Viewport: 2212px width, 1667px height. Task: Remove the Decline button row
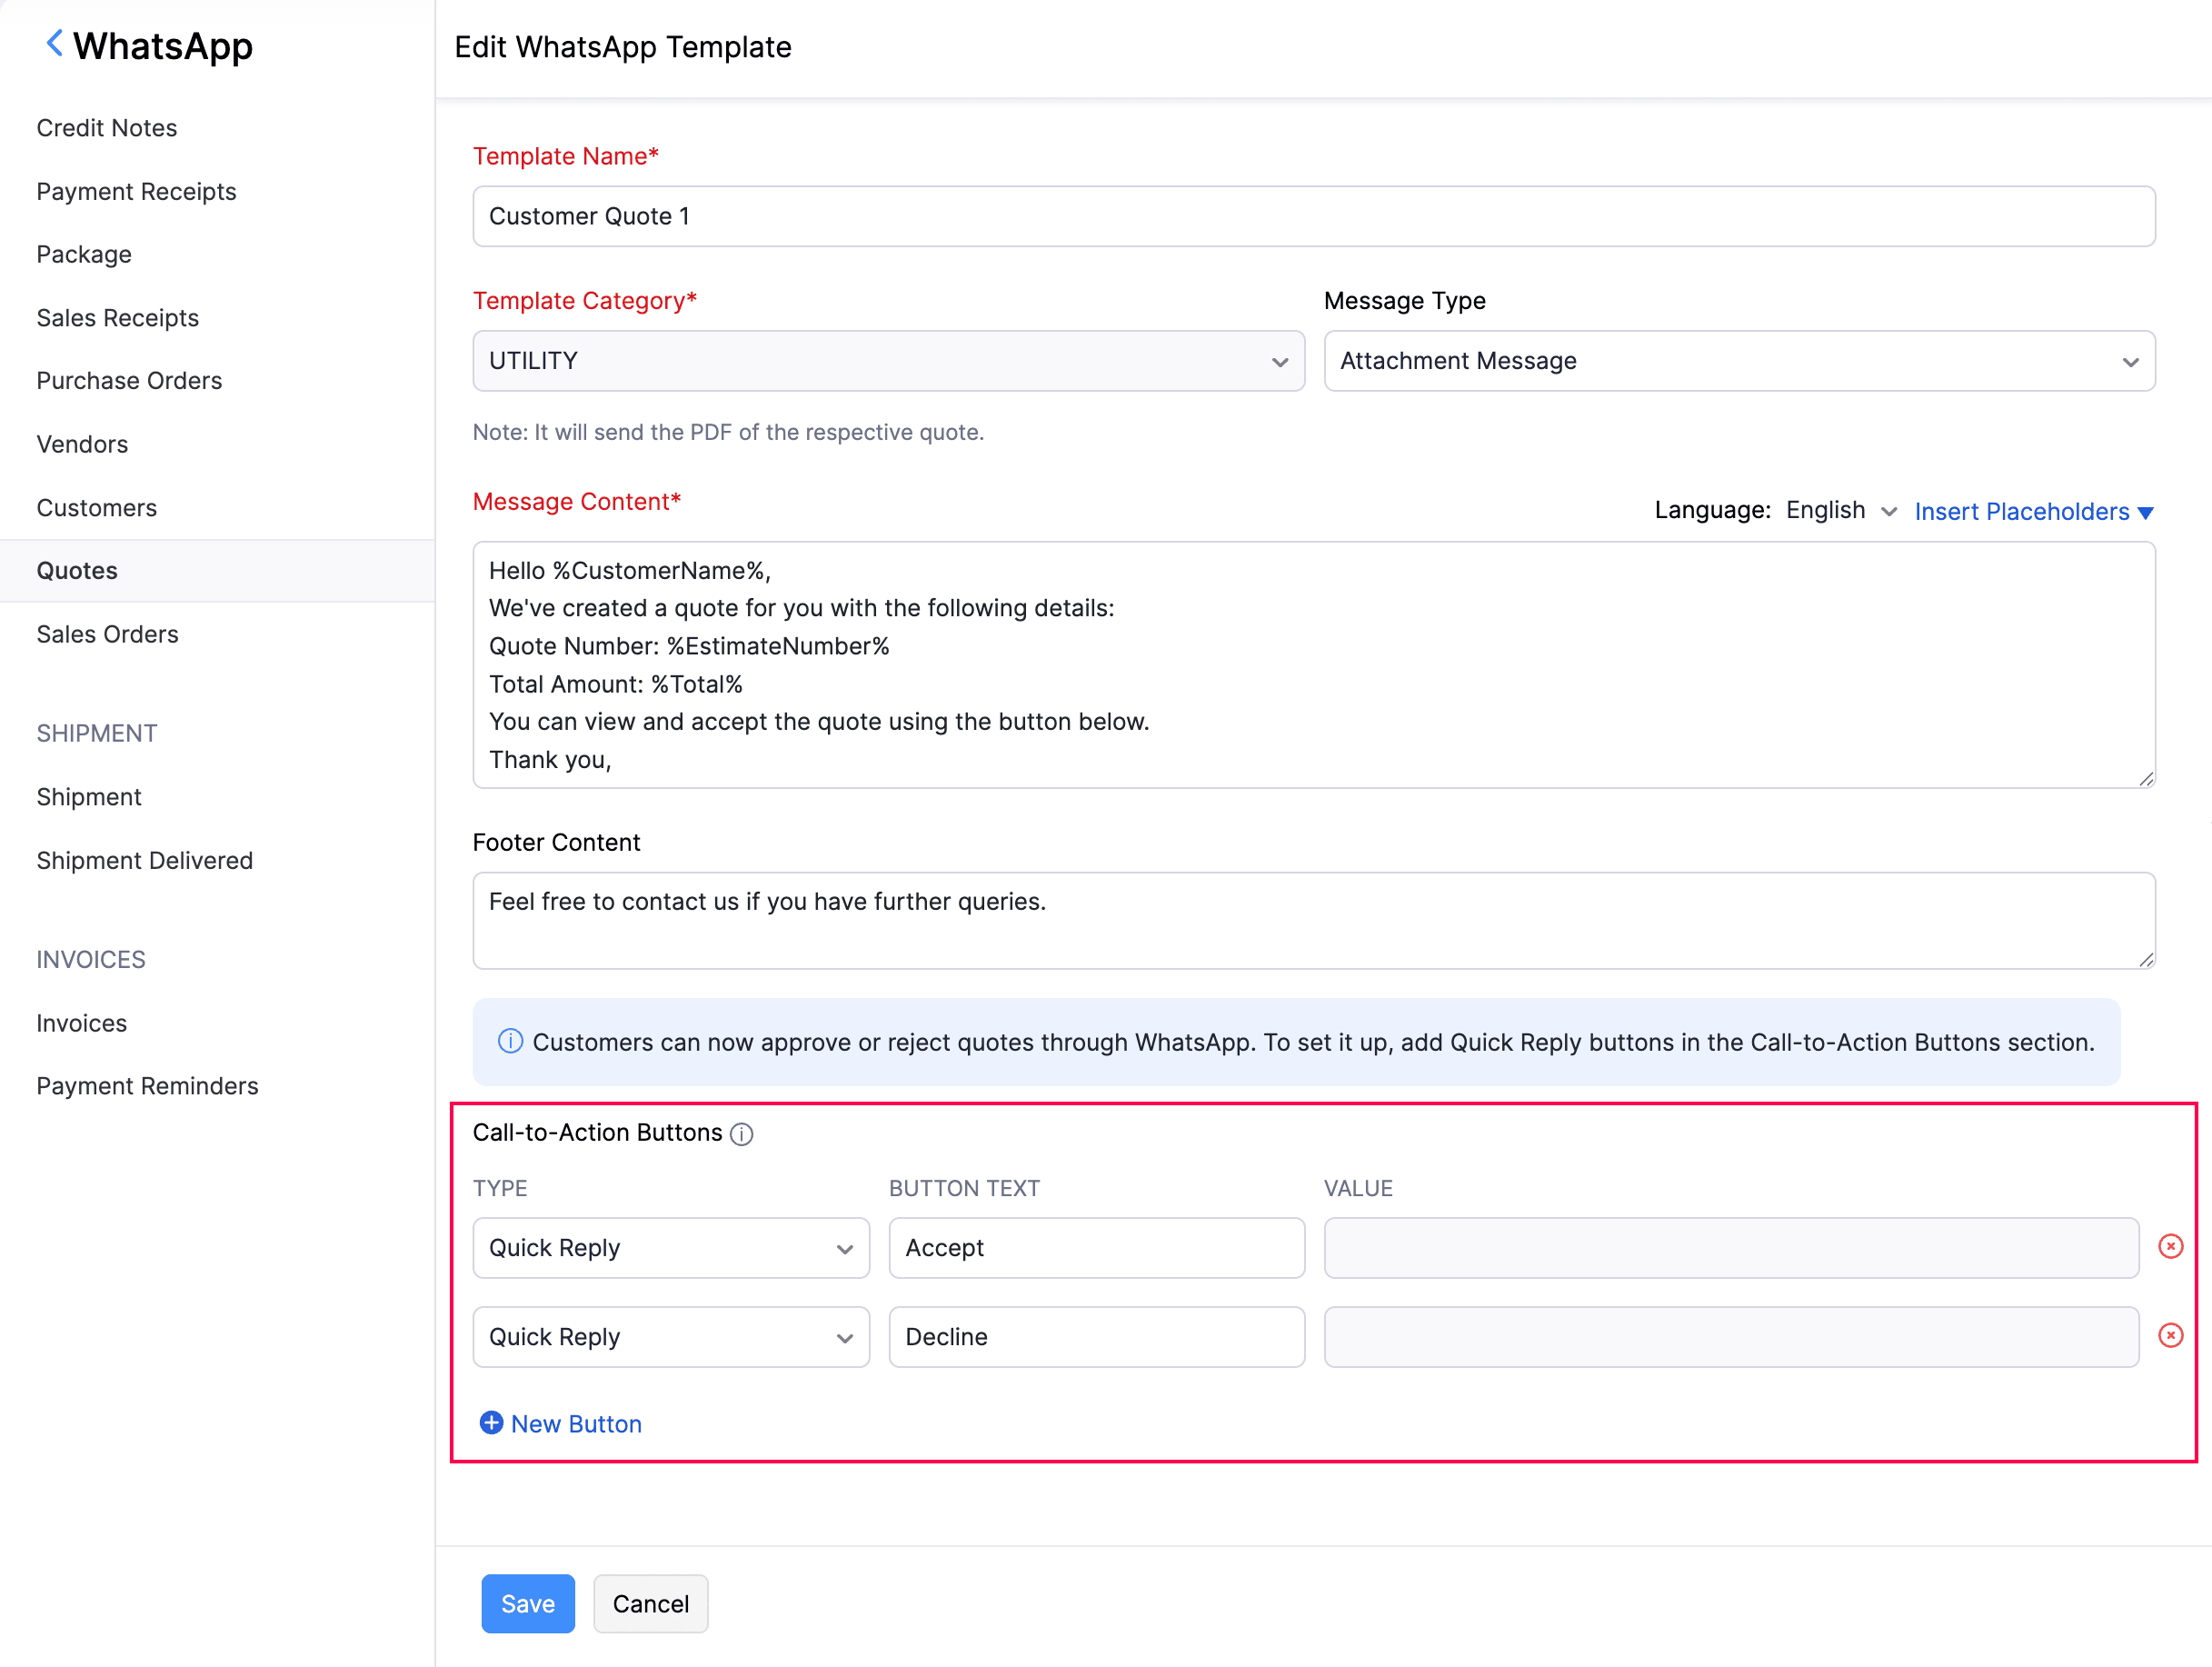pyautogui.click(x=2170, y=1335)
